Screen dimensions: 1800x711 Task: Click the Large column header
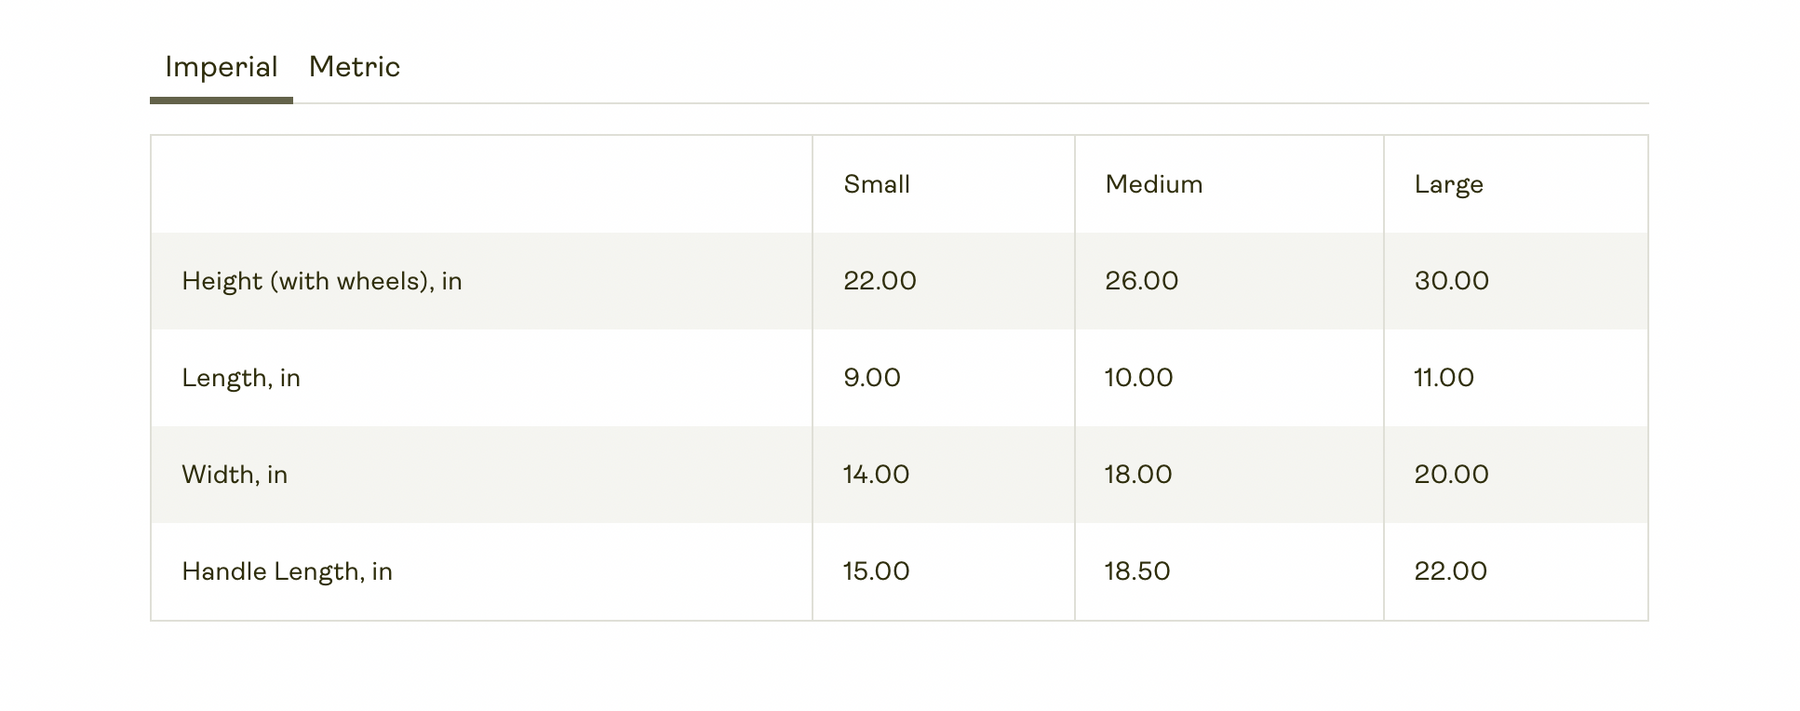click(x=1448, y=184)
